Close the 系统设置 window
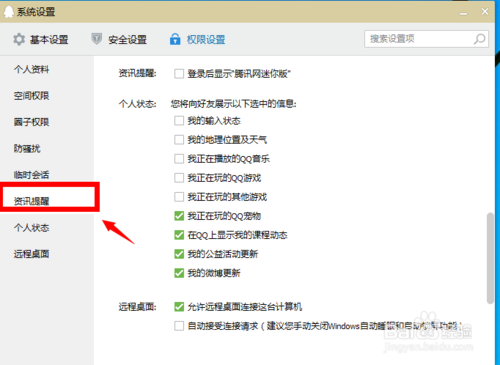This screenshot has width=500, height=365. coord(485,12)
